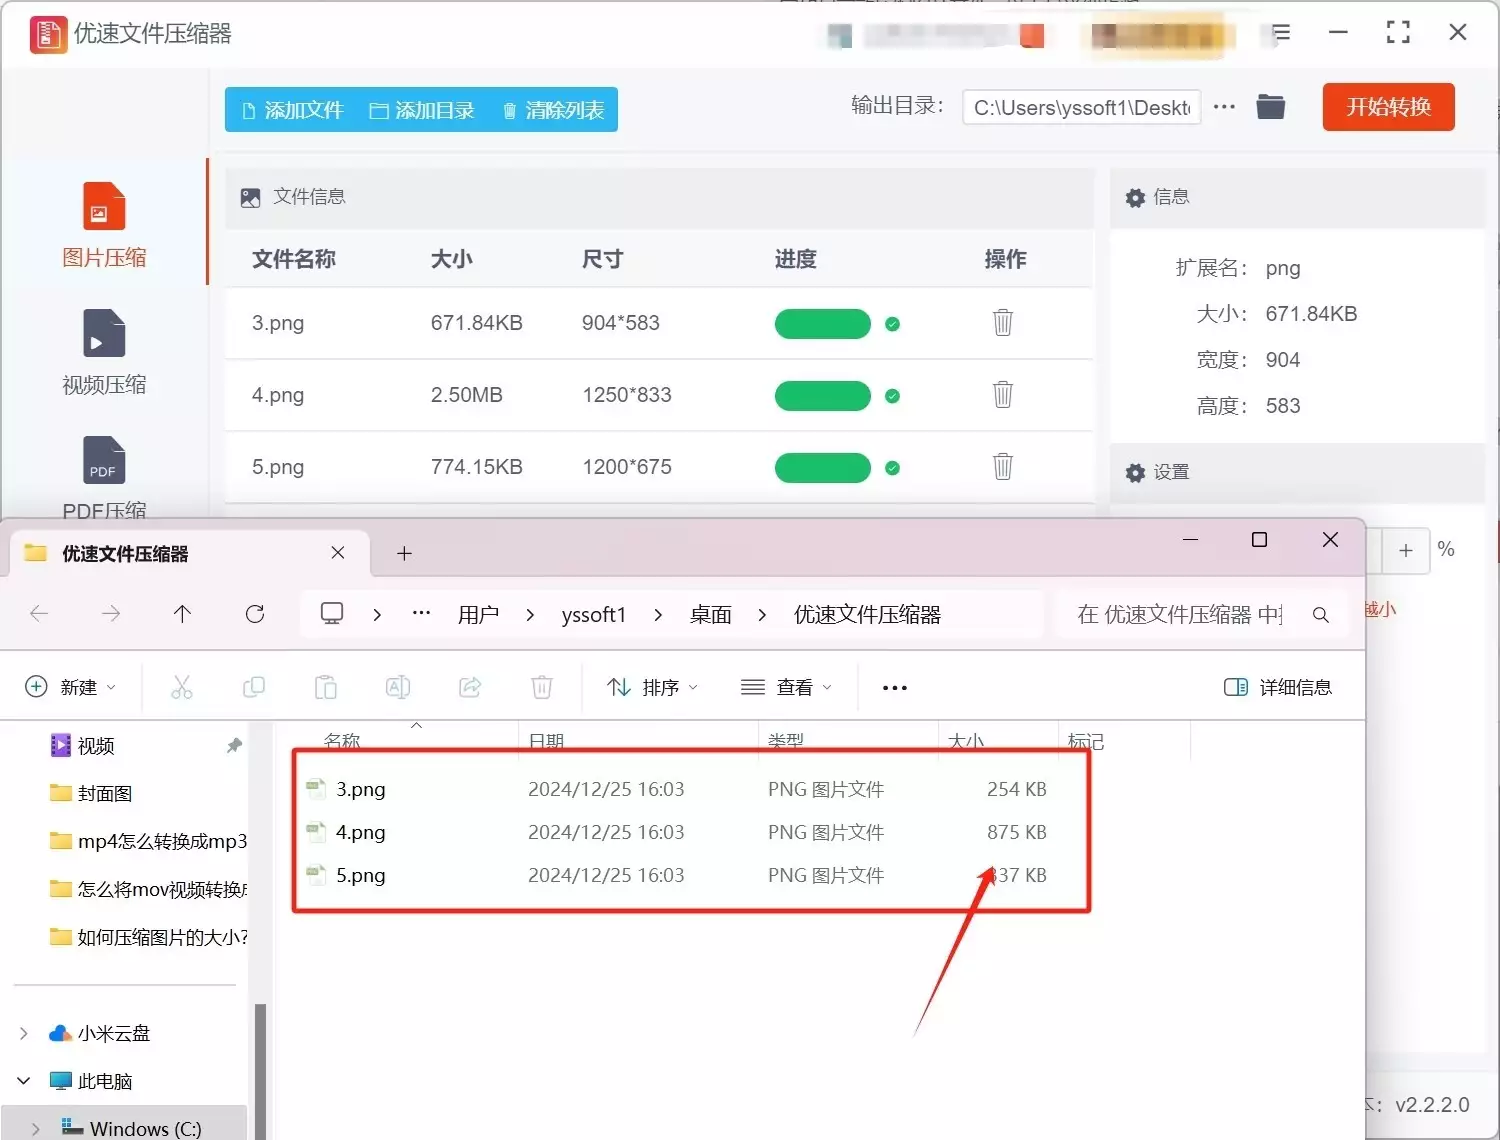The image size is (1500, 1140).
Task: Click the 输出目录 path field
Action: (x=1081, y=108)
